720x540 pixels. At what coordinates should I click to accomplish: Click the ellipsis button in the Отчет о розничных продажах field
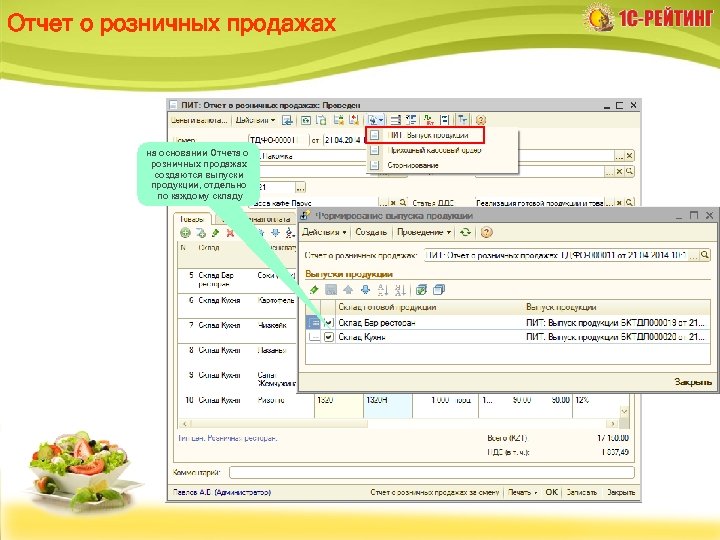tap(694, 255)
